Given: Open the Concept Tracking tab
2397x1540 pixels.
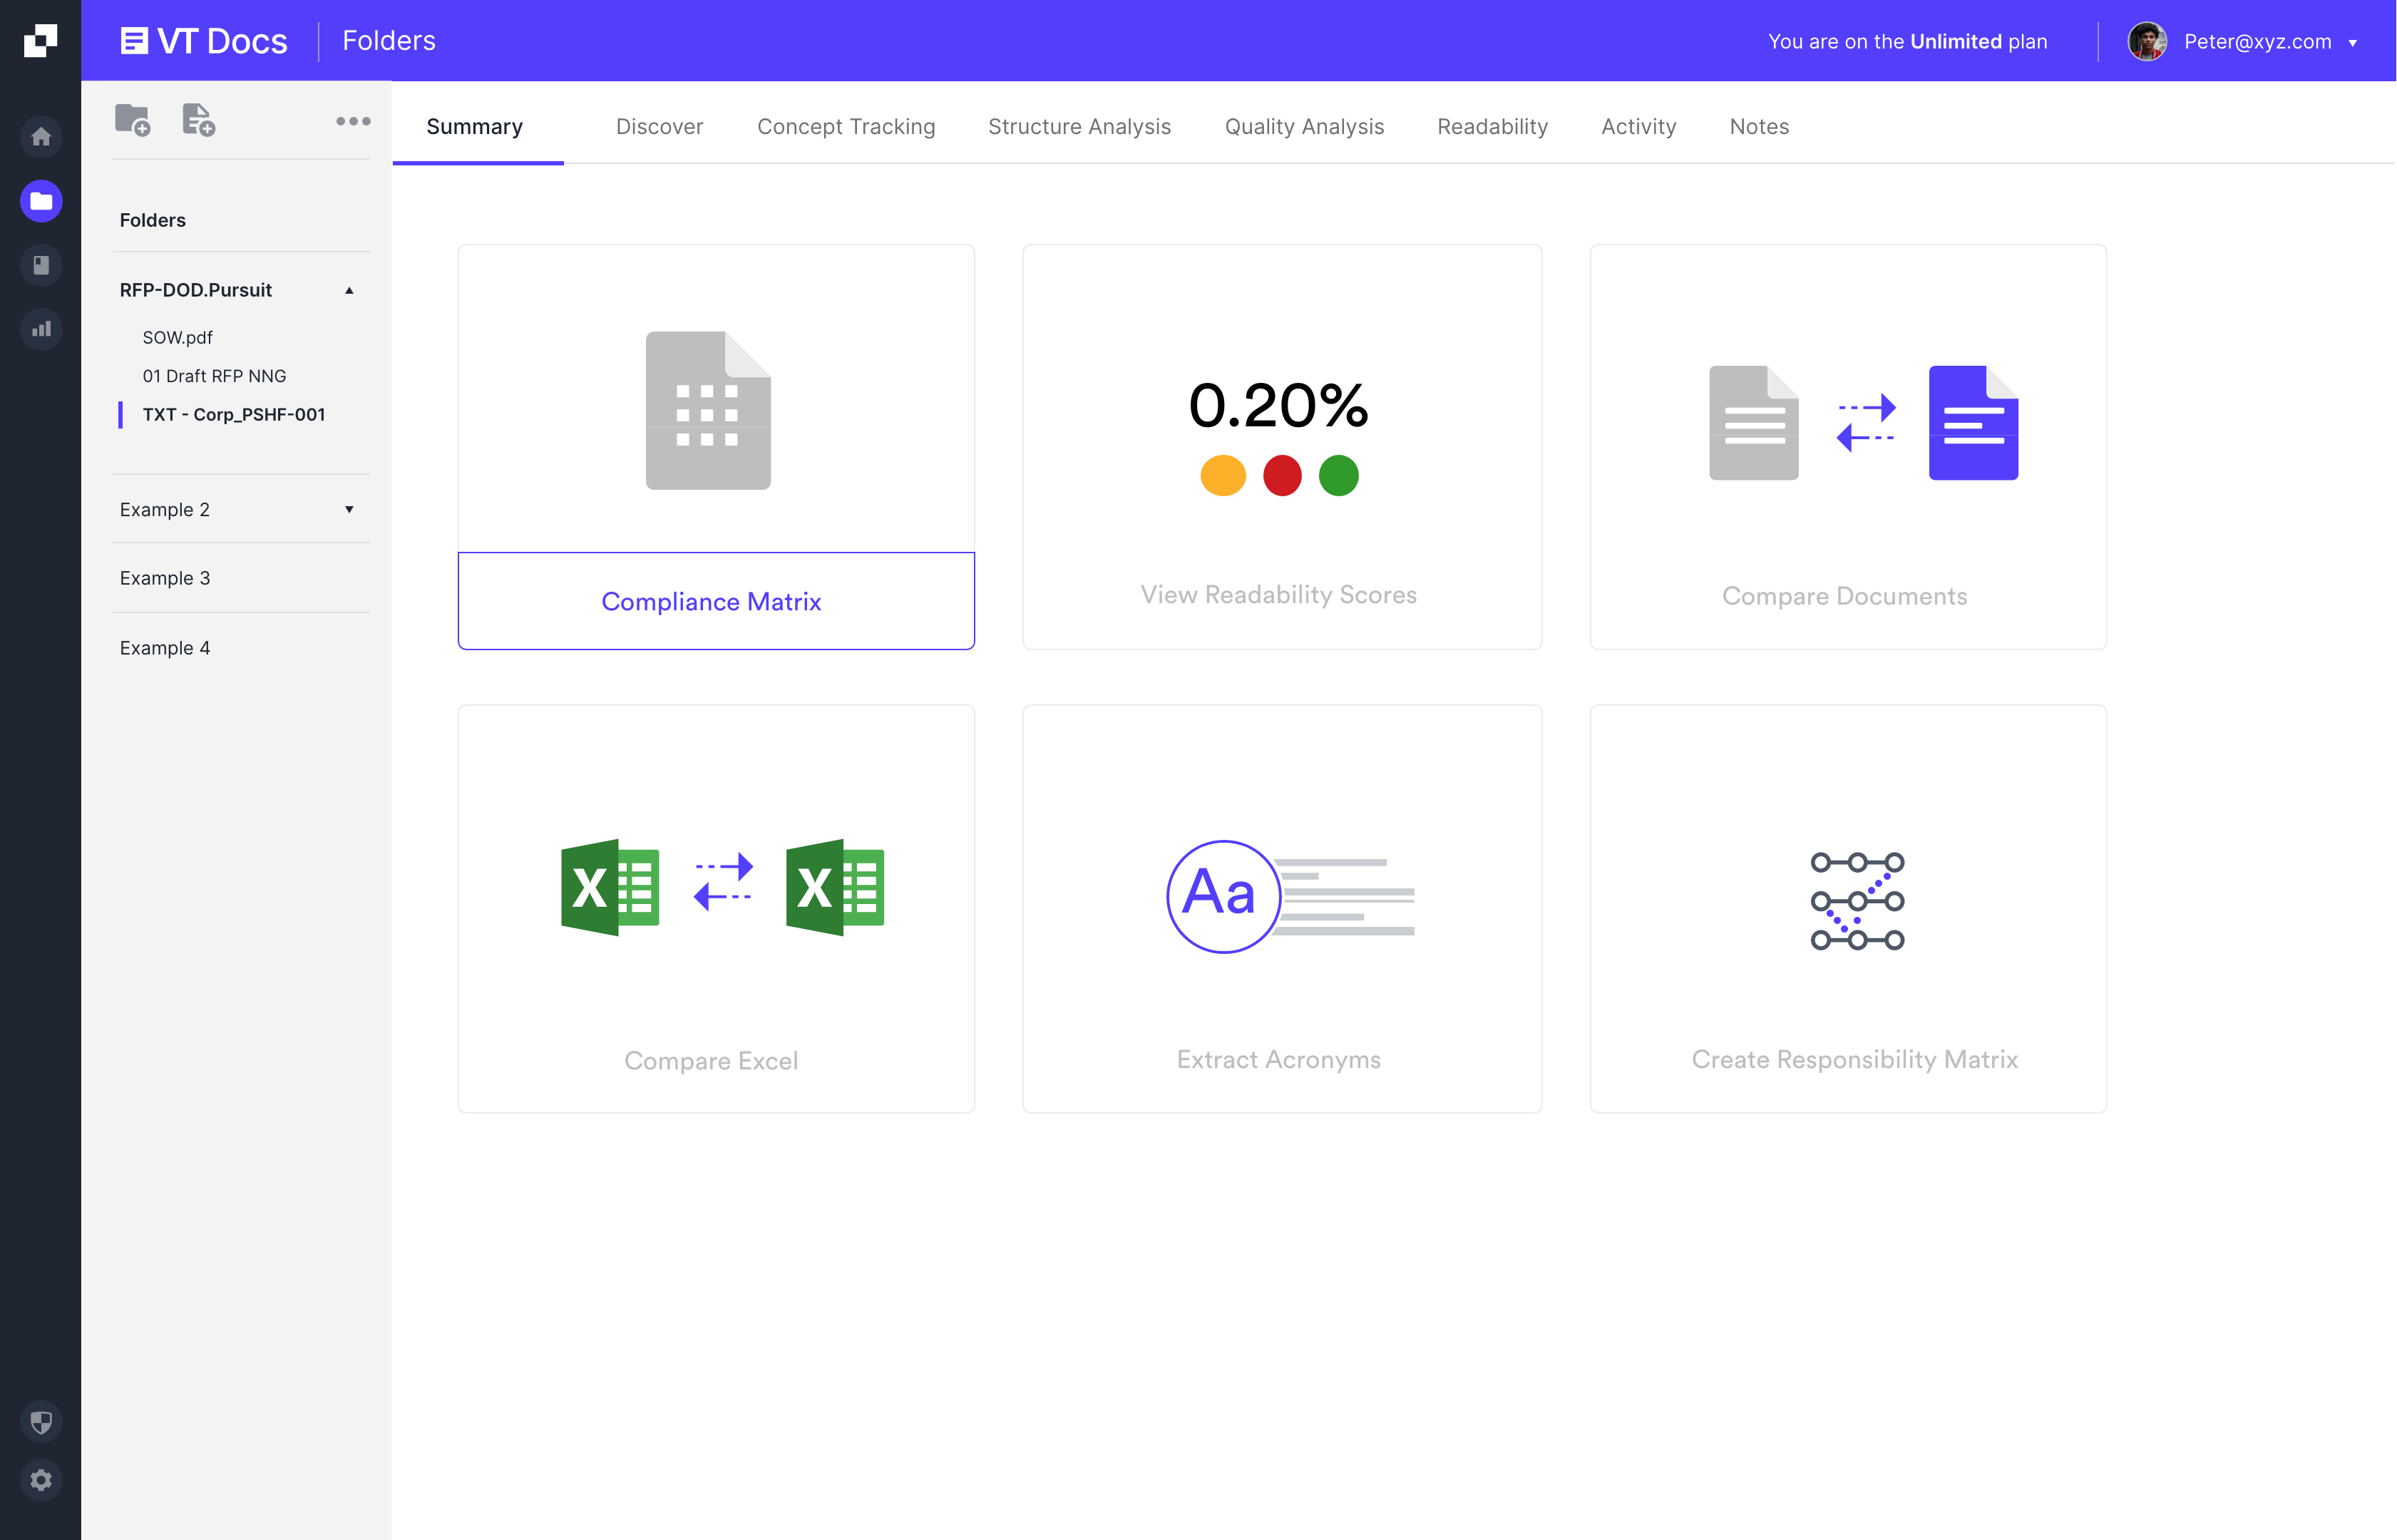Looking at the screenshot, I should pyautogui.click(x=845, y=126).
